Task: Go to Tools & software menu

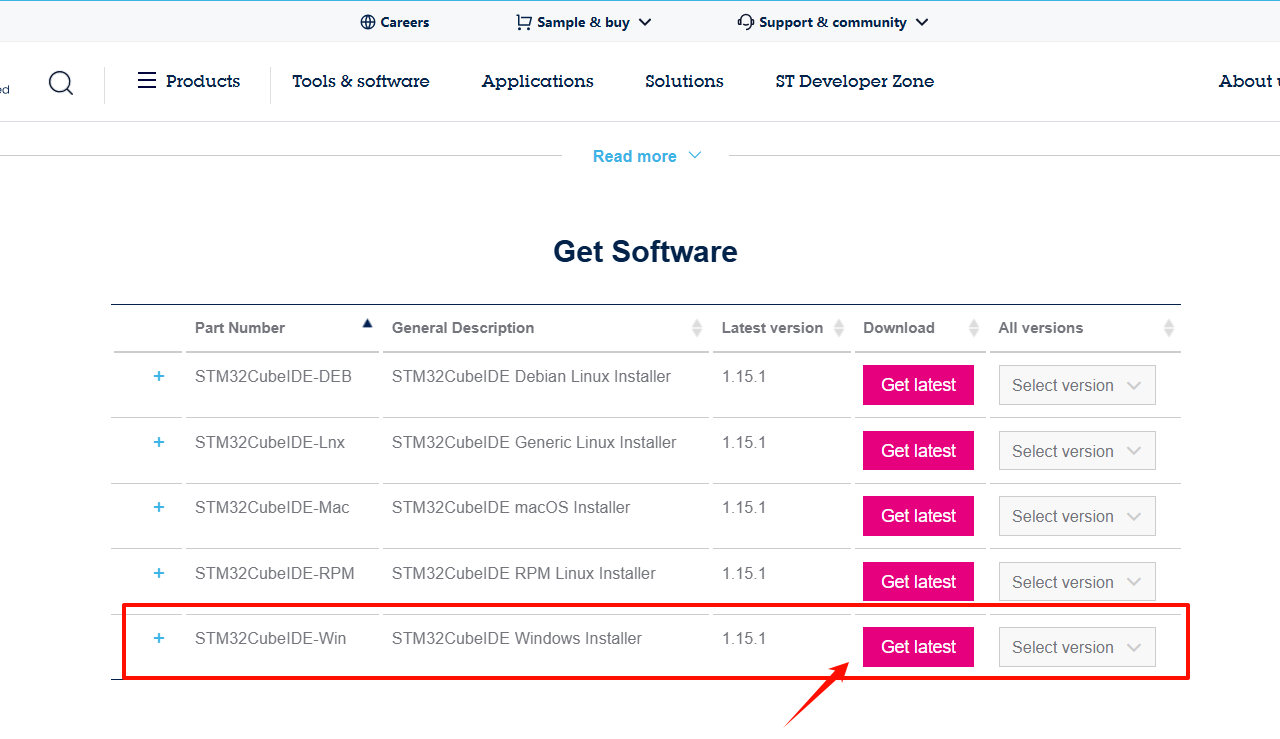Action: (x=361, y=81)
